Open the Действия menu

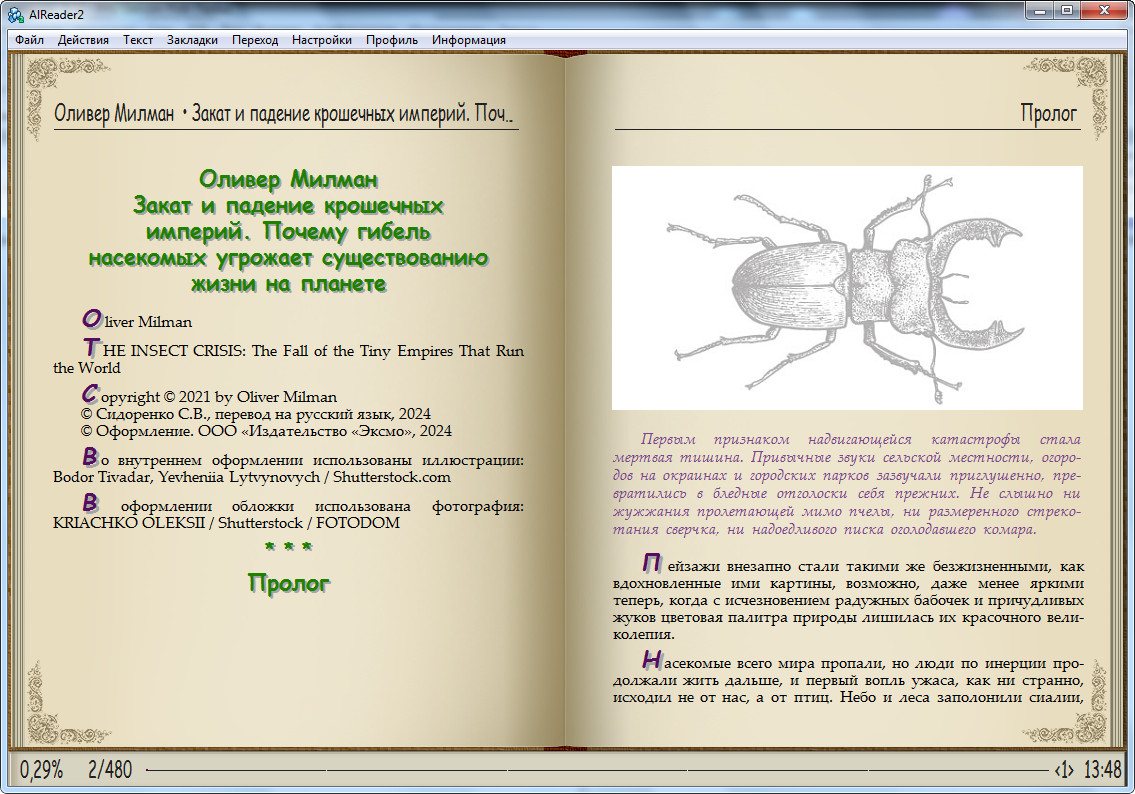tap(83, 40)
